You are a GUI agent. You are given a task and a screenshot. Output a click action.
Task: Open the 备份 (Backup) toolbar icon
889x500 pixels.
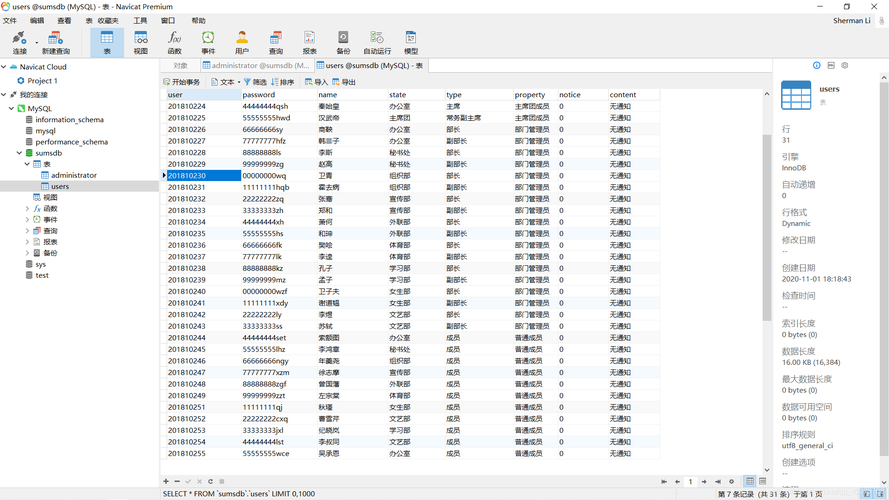(x=343, y=43)
